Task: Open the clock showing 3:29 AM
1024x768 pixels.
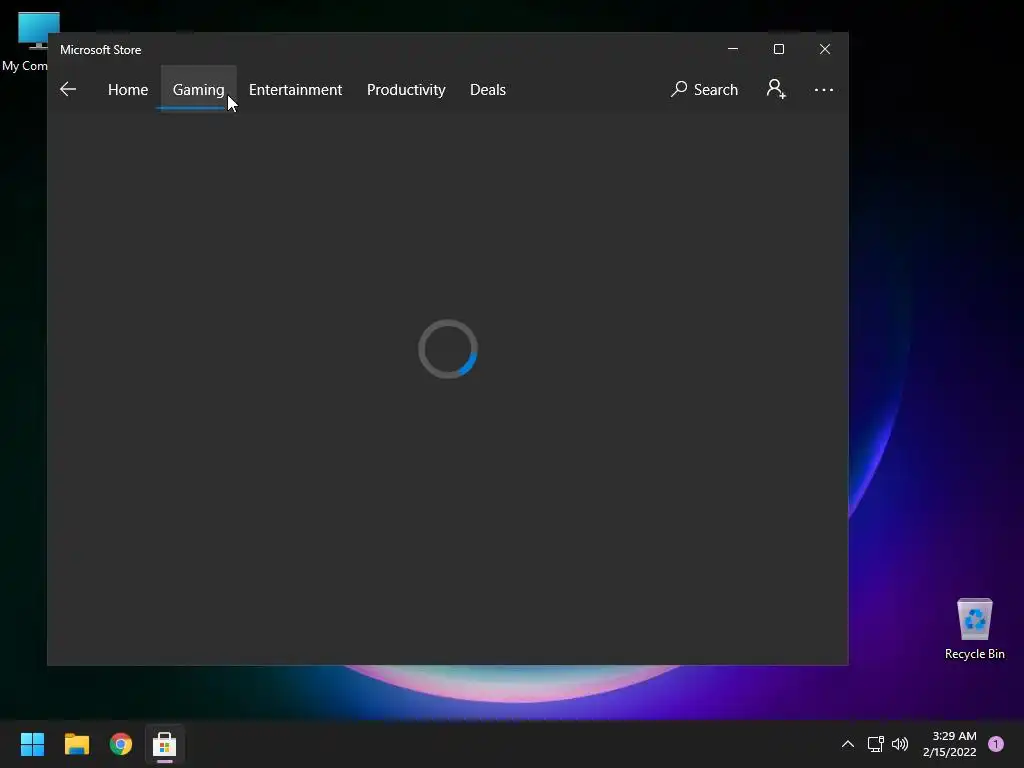Action: click(x=950, y=744)
